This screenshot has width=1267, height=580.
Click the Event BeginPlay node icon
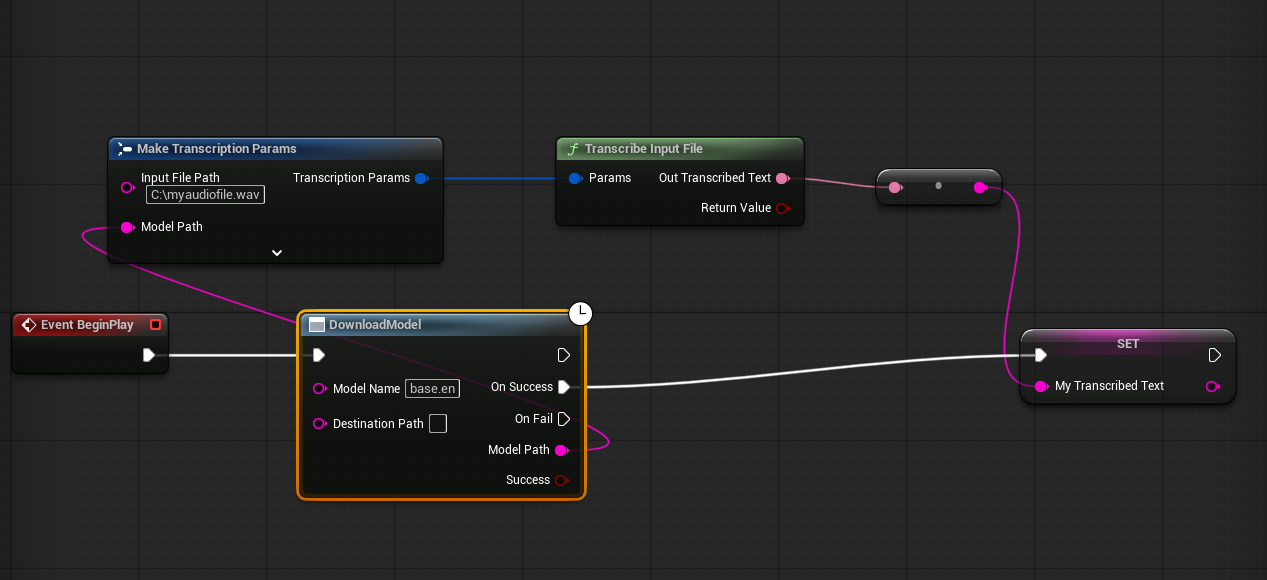(29, 325)
